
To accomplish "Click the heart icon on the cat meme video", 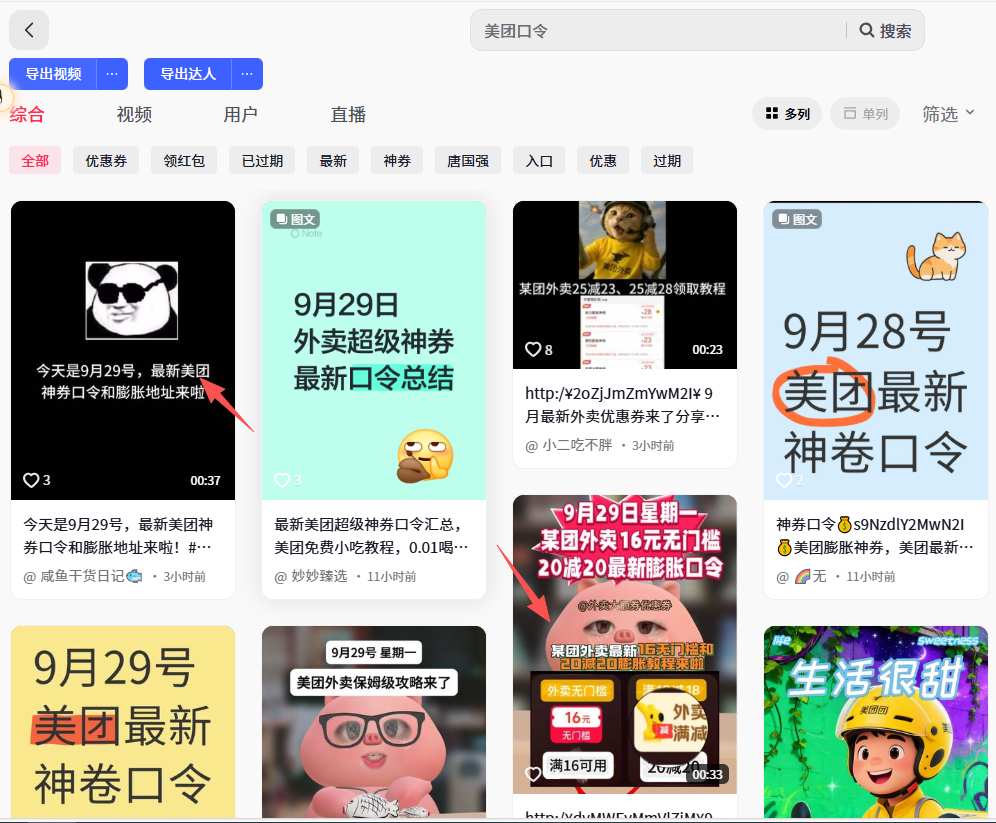I will tap(533, 349).
